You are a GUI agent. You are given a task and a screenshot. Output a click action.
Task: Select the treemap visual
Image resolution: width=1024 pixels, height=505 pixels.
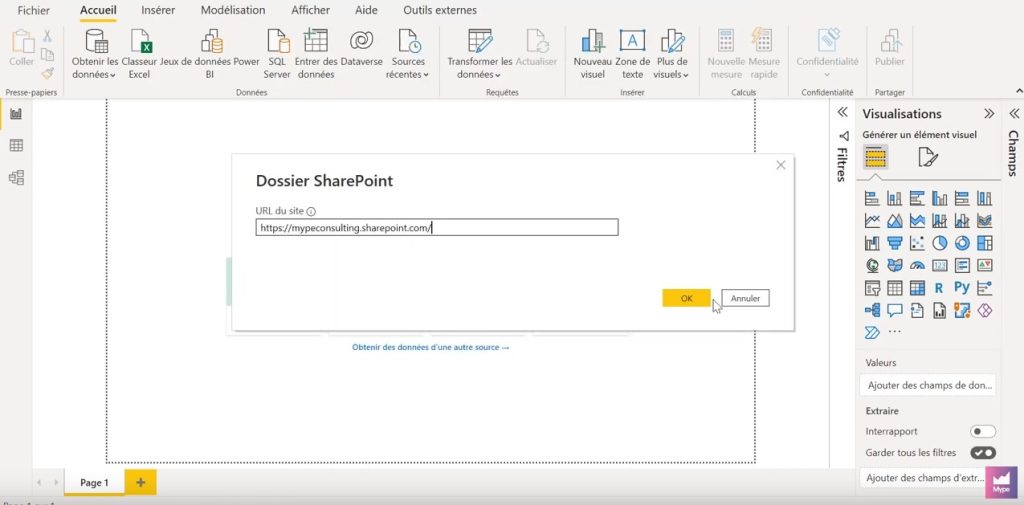click(984, 244)
